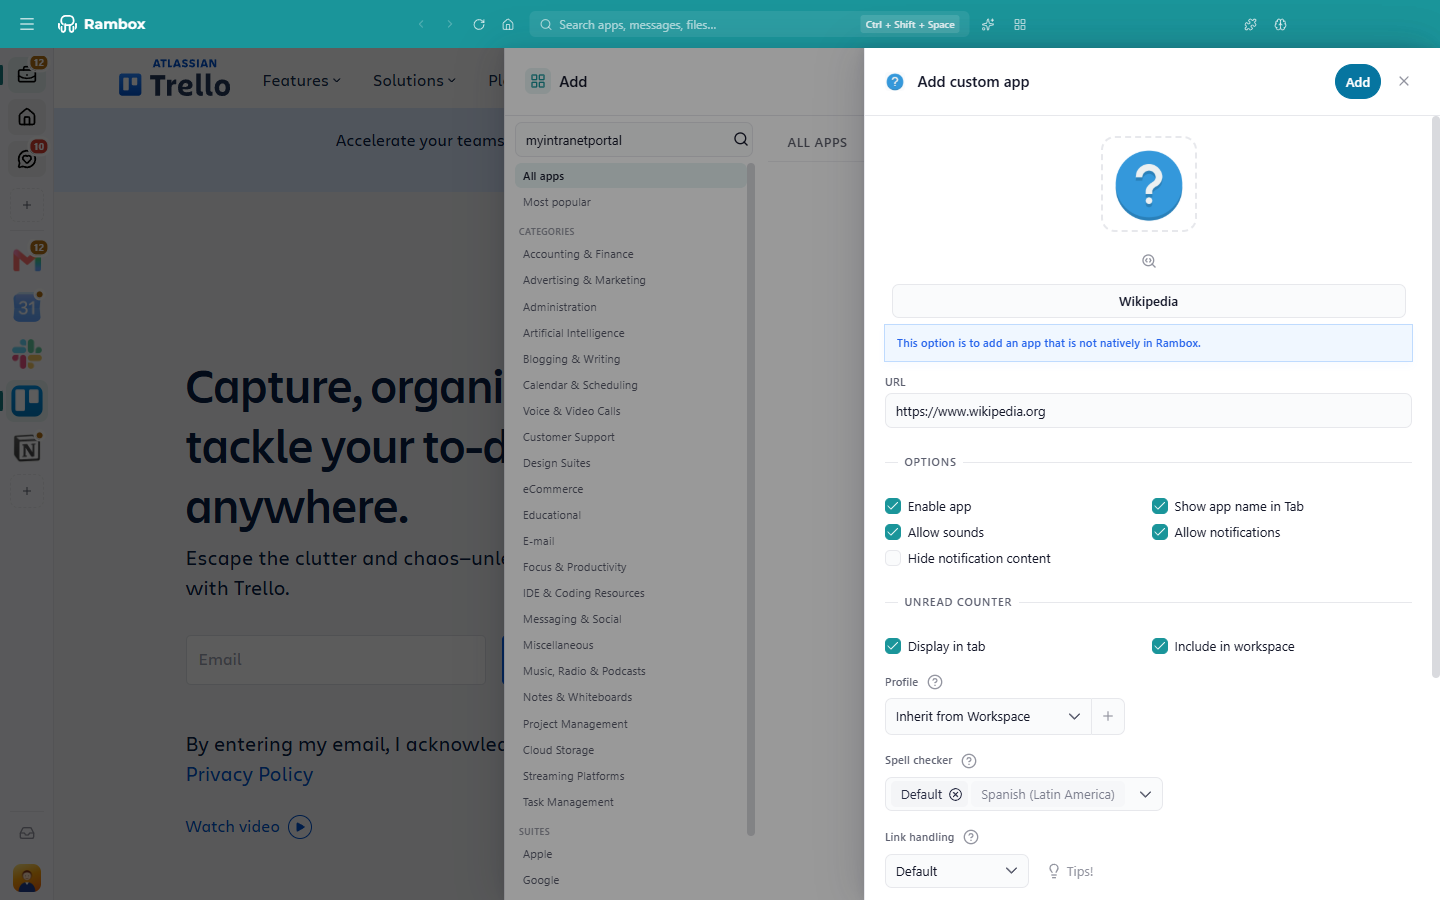This screenshot has height=900, width=1440.
Task: Select Project Management category
Action: tap(575, 724)
